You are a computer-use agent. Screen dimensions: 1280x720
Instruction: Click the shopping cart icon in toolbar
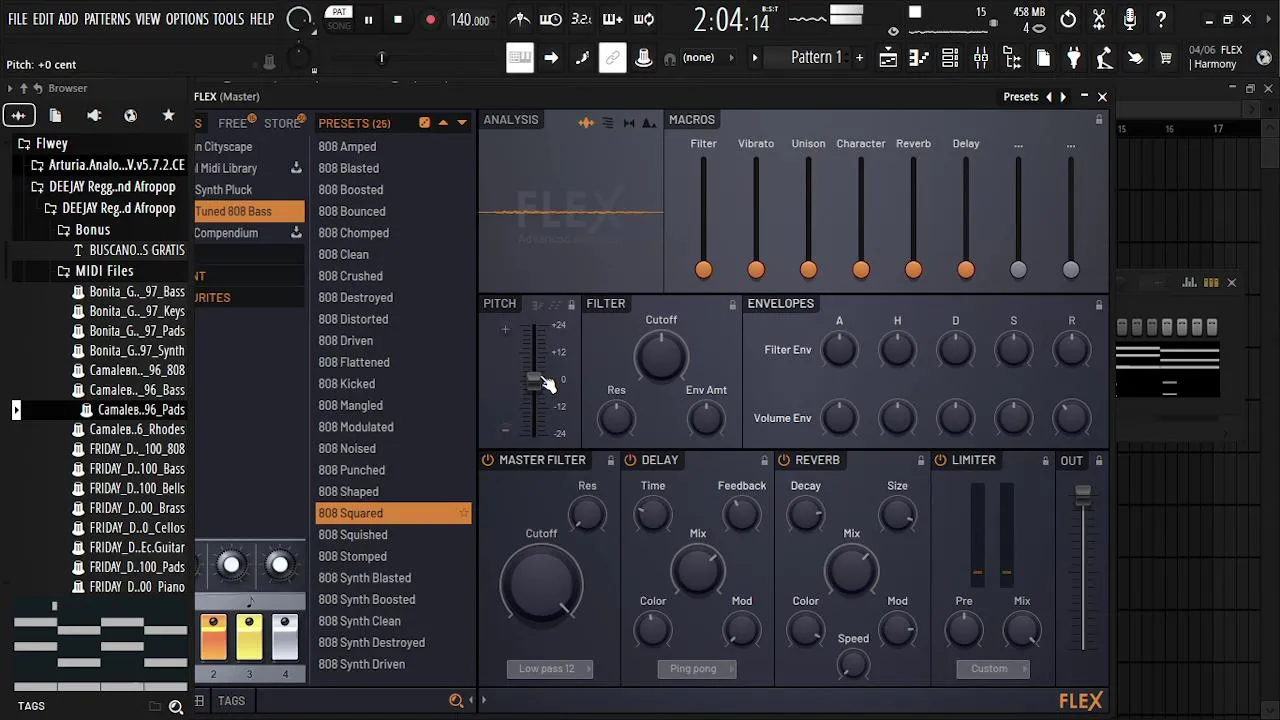[x=1165, y=58]
